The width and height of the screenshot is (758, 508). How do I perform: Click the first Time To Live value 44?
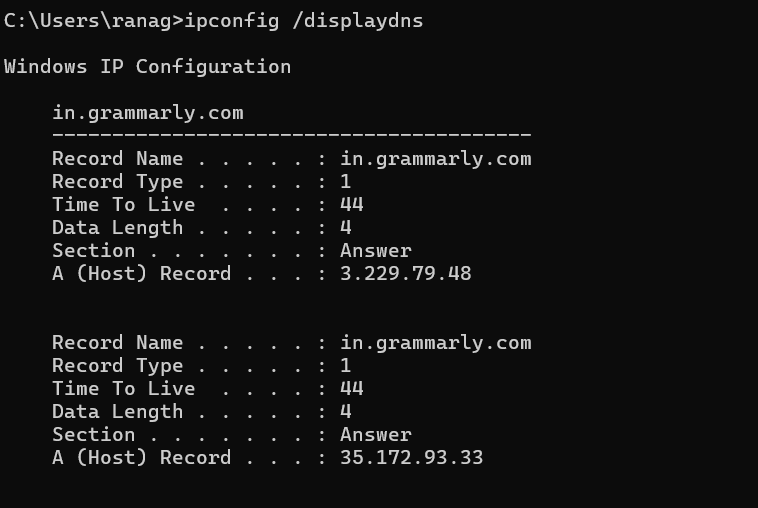[352, 205]
